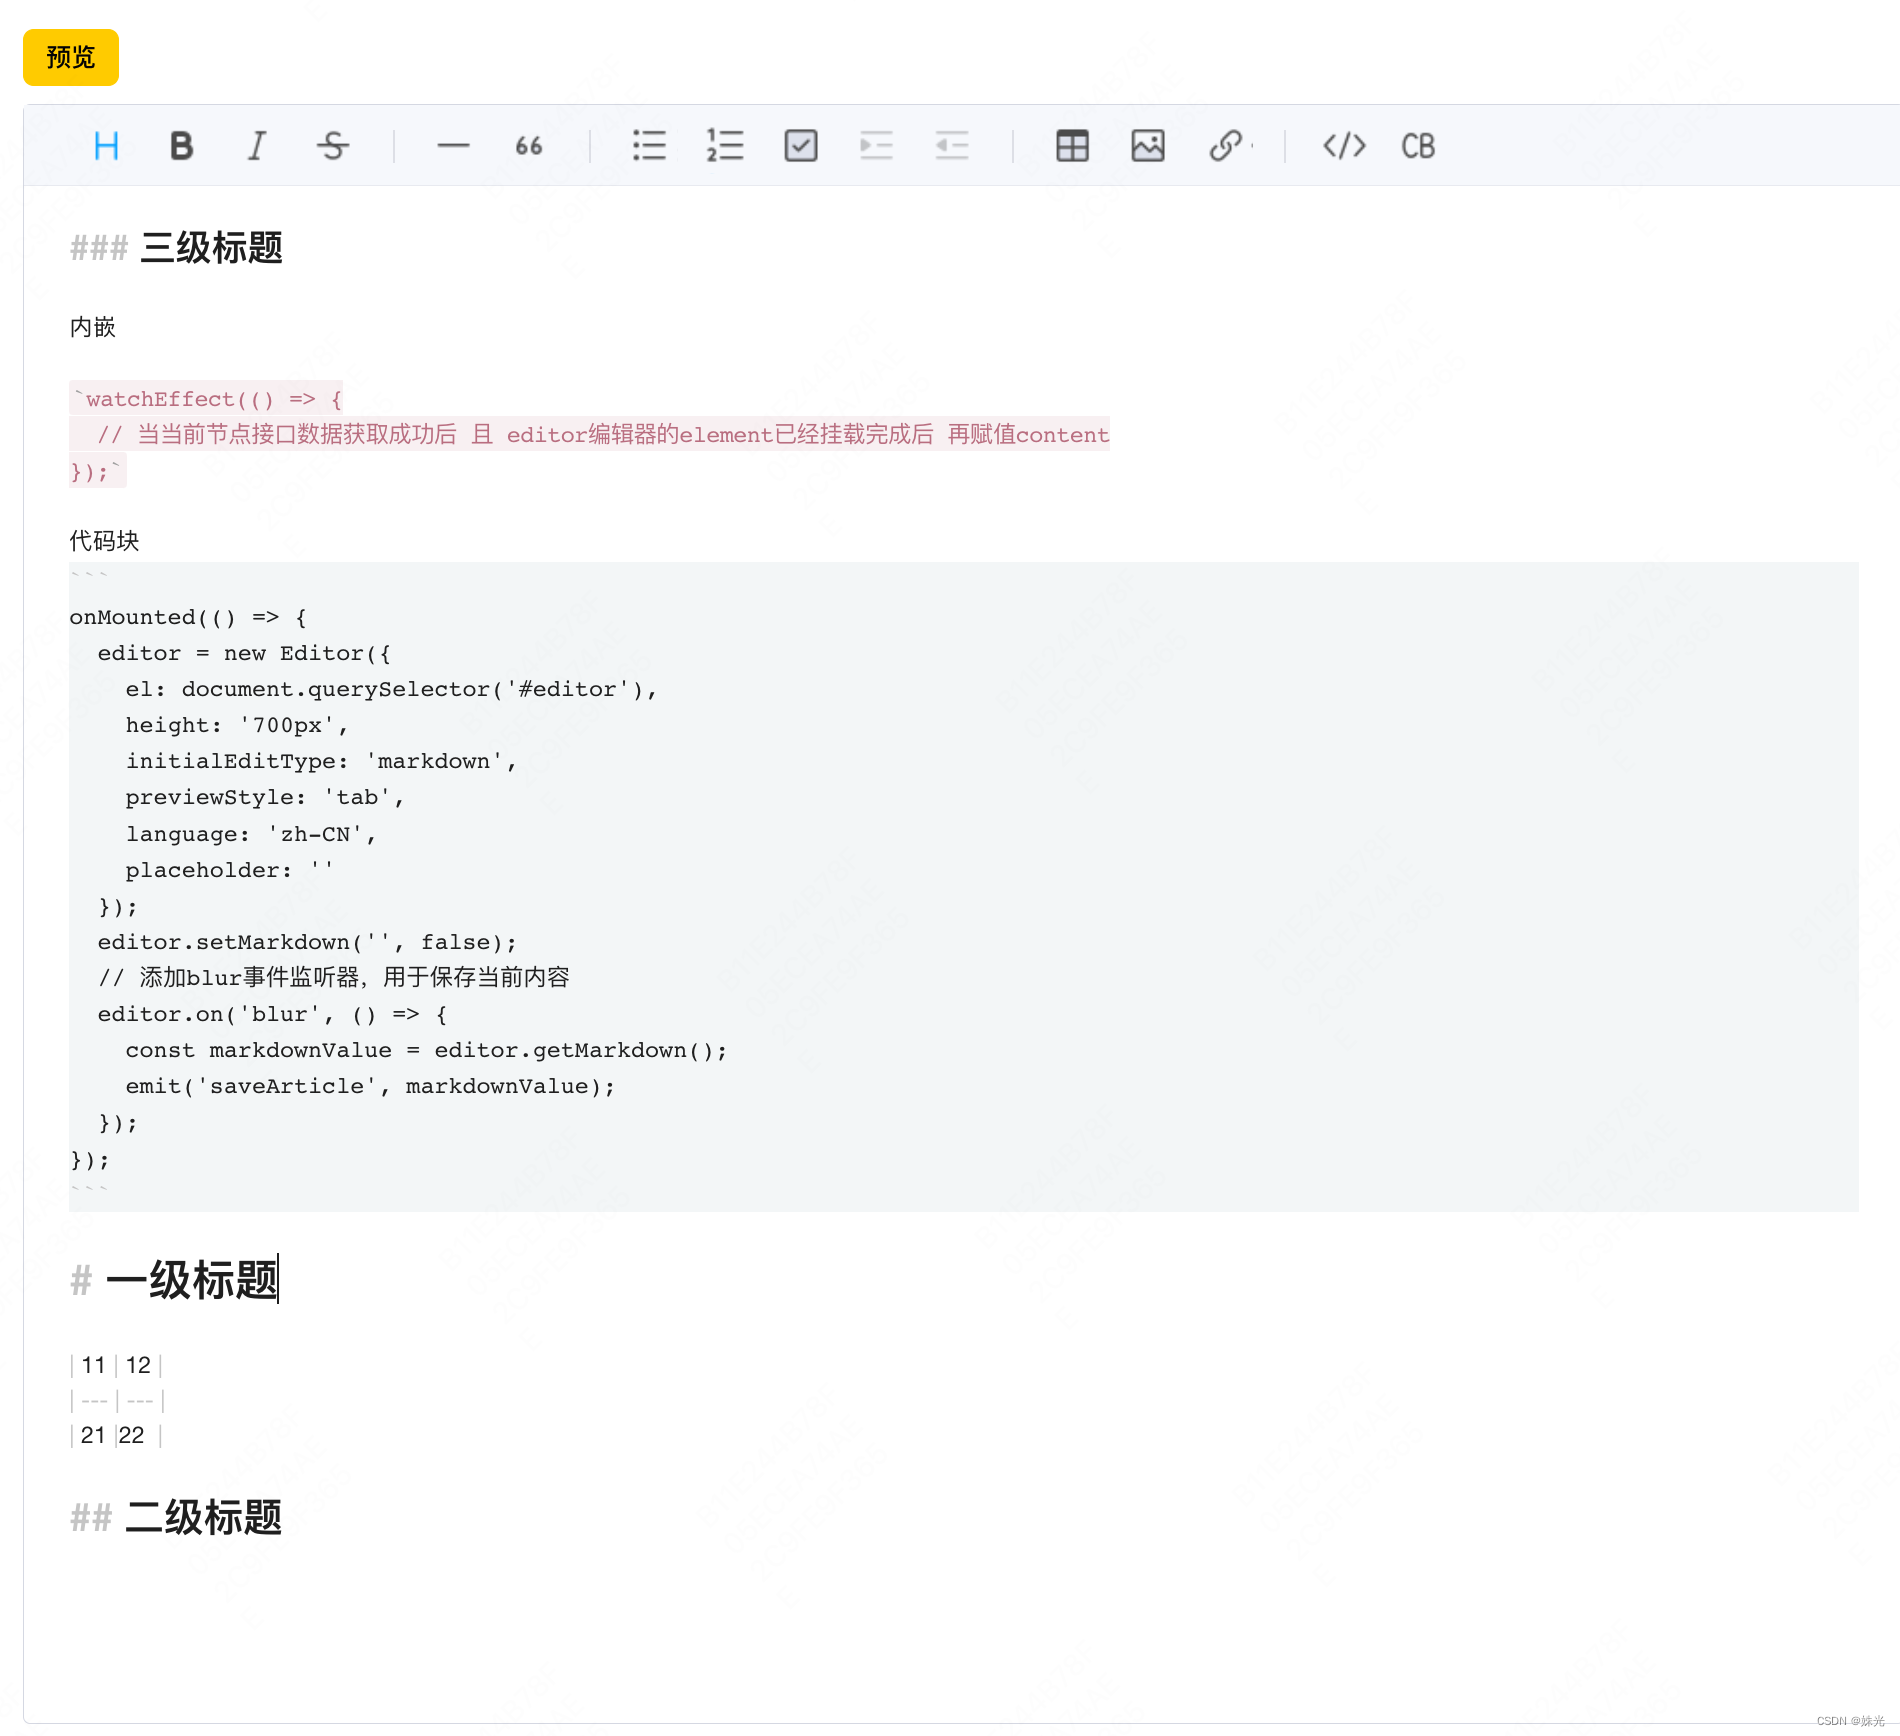
Task: Insert inline code
Action: pyautogui.click(x=1343, y=146)
